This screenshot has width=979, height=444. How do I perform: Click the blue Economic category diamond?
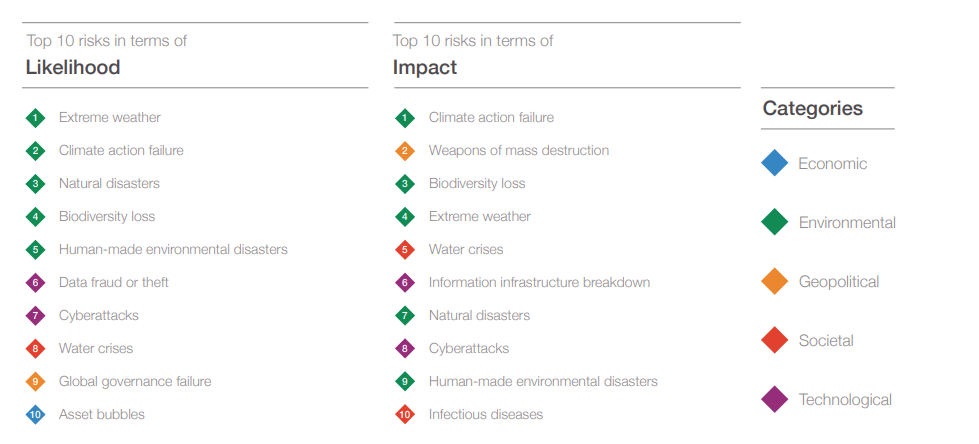click(775, 163)
